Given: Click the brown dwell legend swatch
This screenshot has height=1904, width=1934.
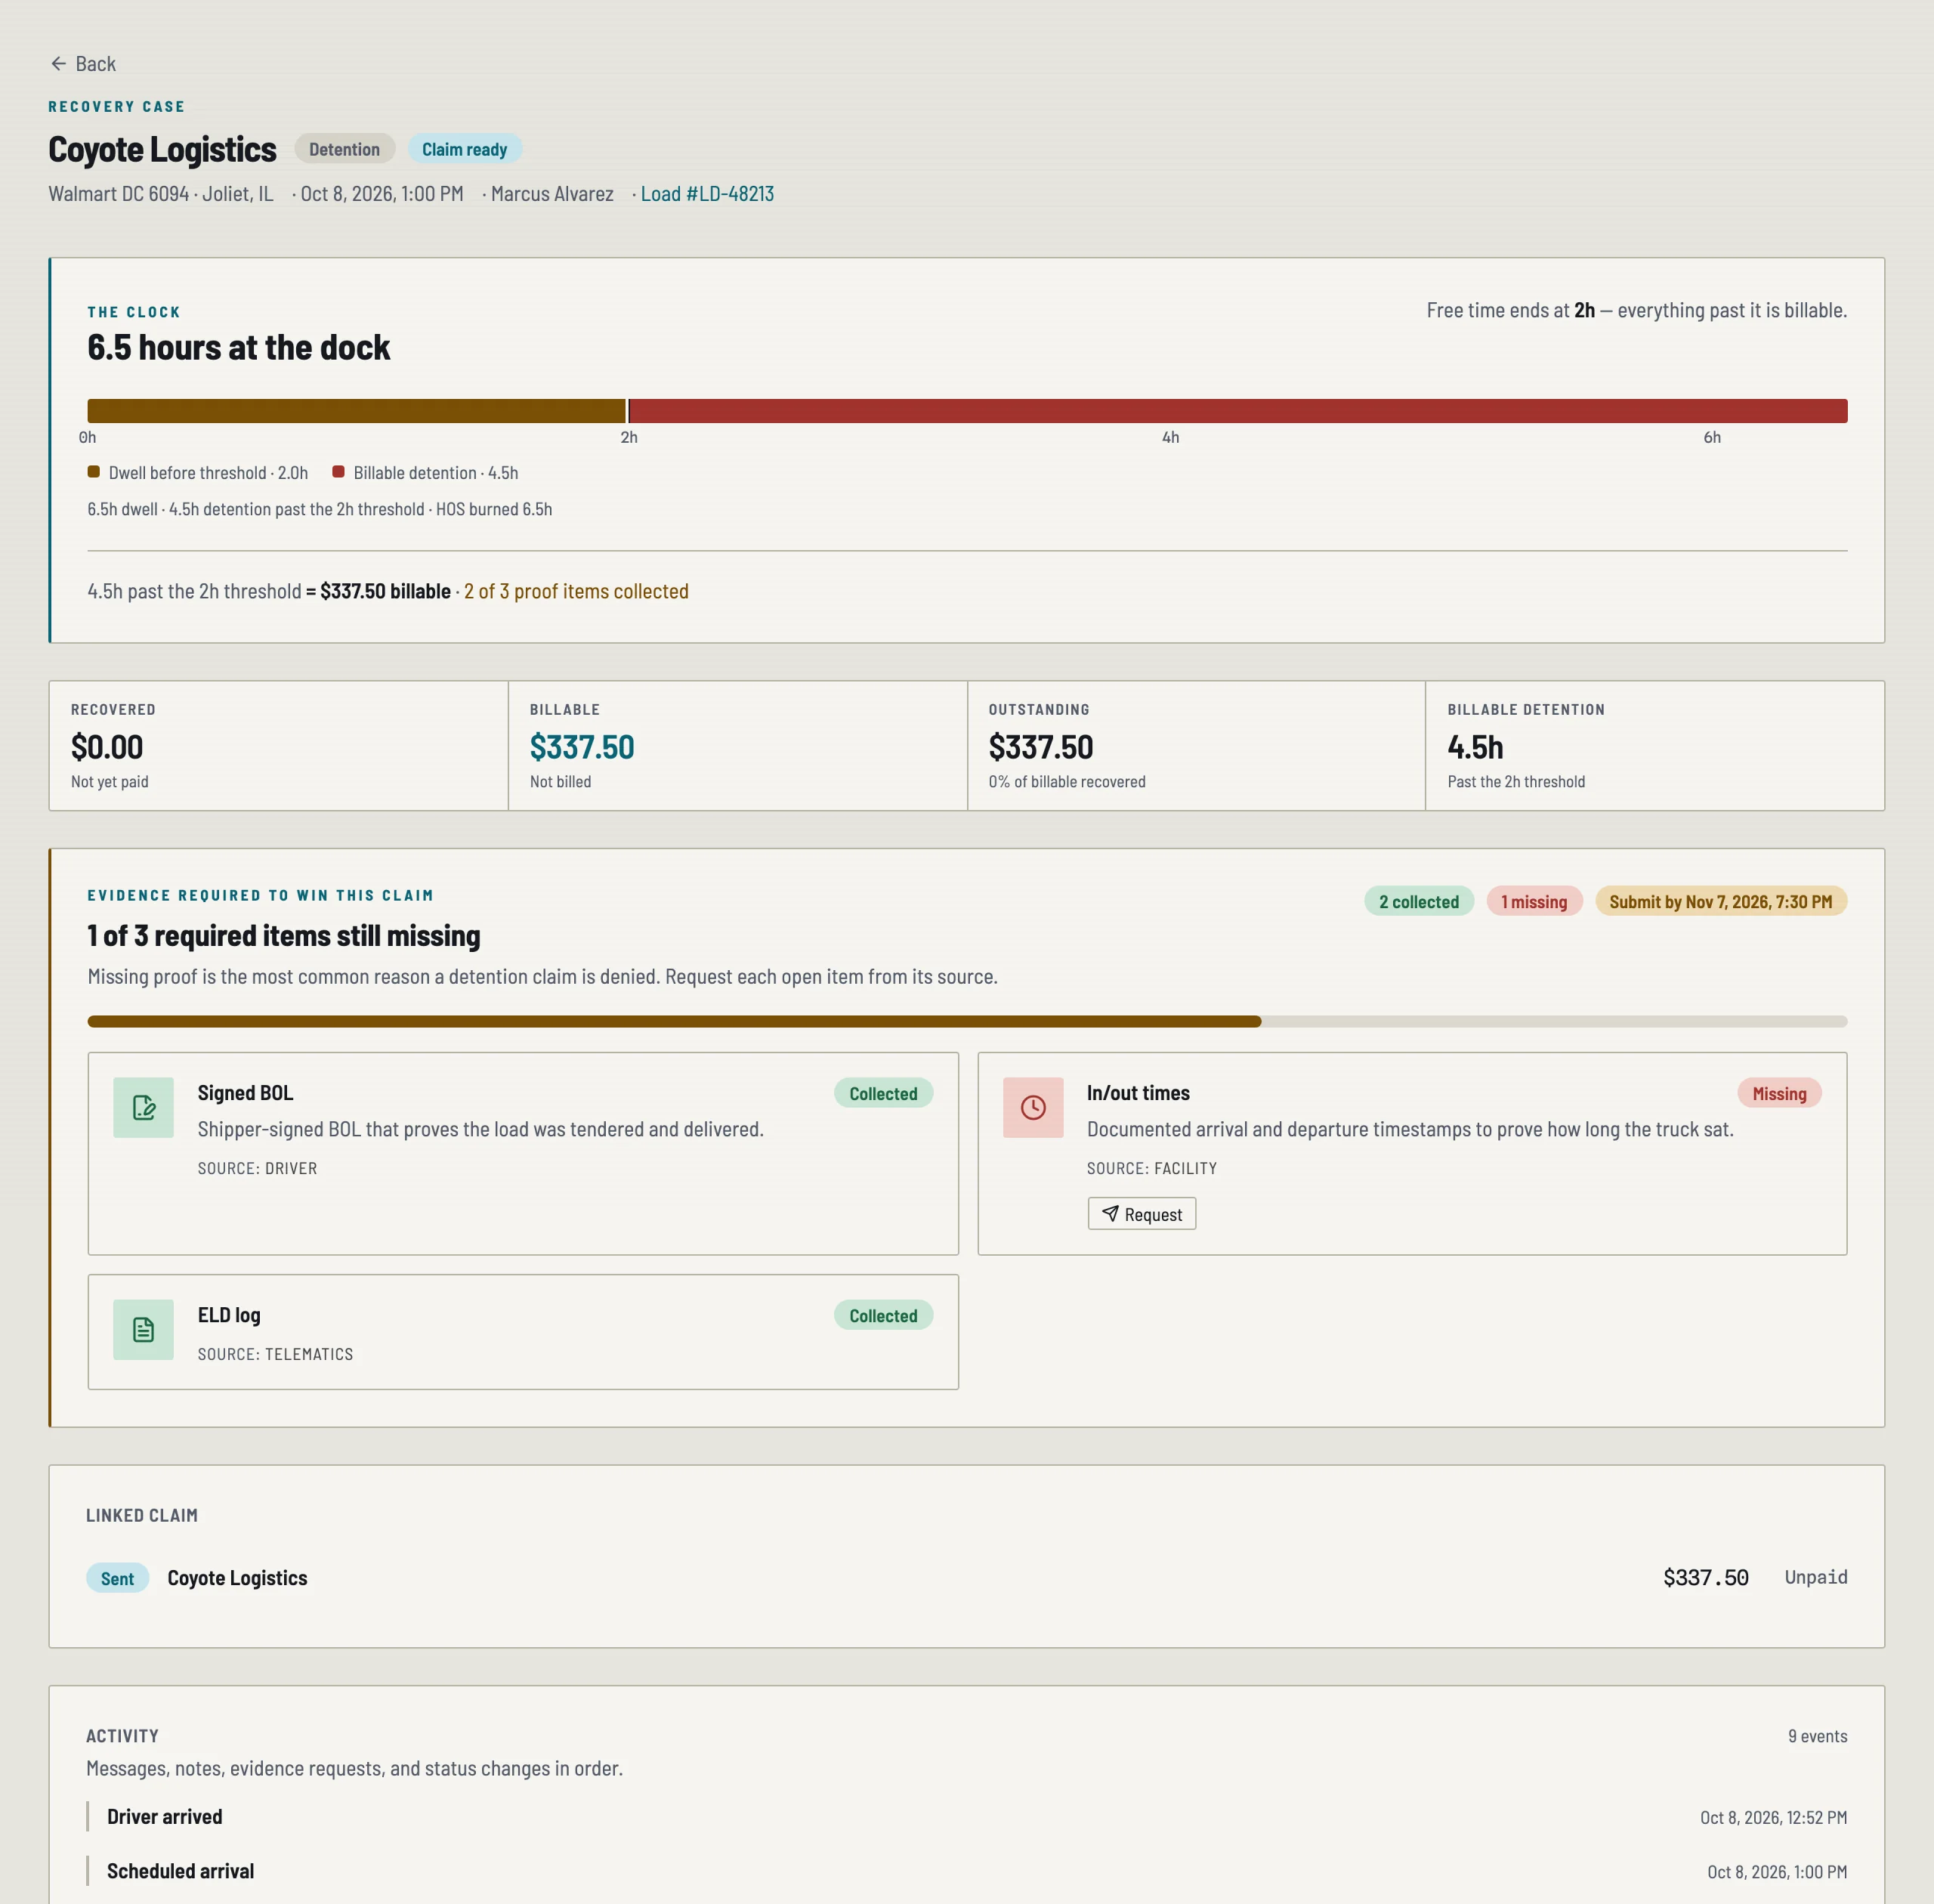Looking at the screenshot, I should (93, 472).
